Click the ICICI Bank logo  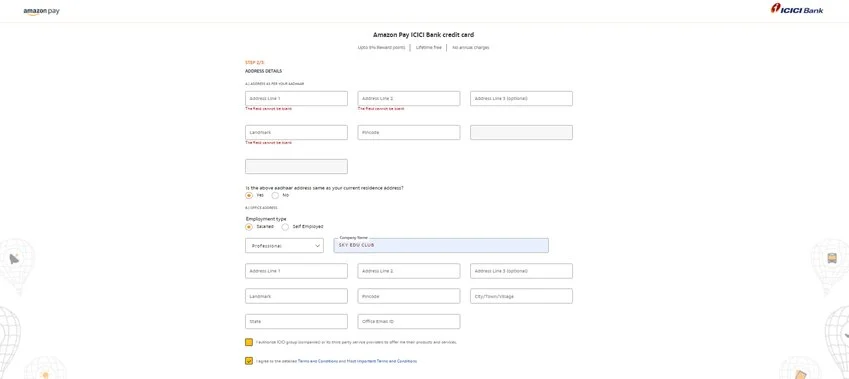pyautogui.click(x=797, y=8)
